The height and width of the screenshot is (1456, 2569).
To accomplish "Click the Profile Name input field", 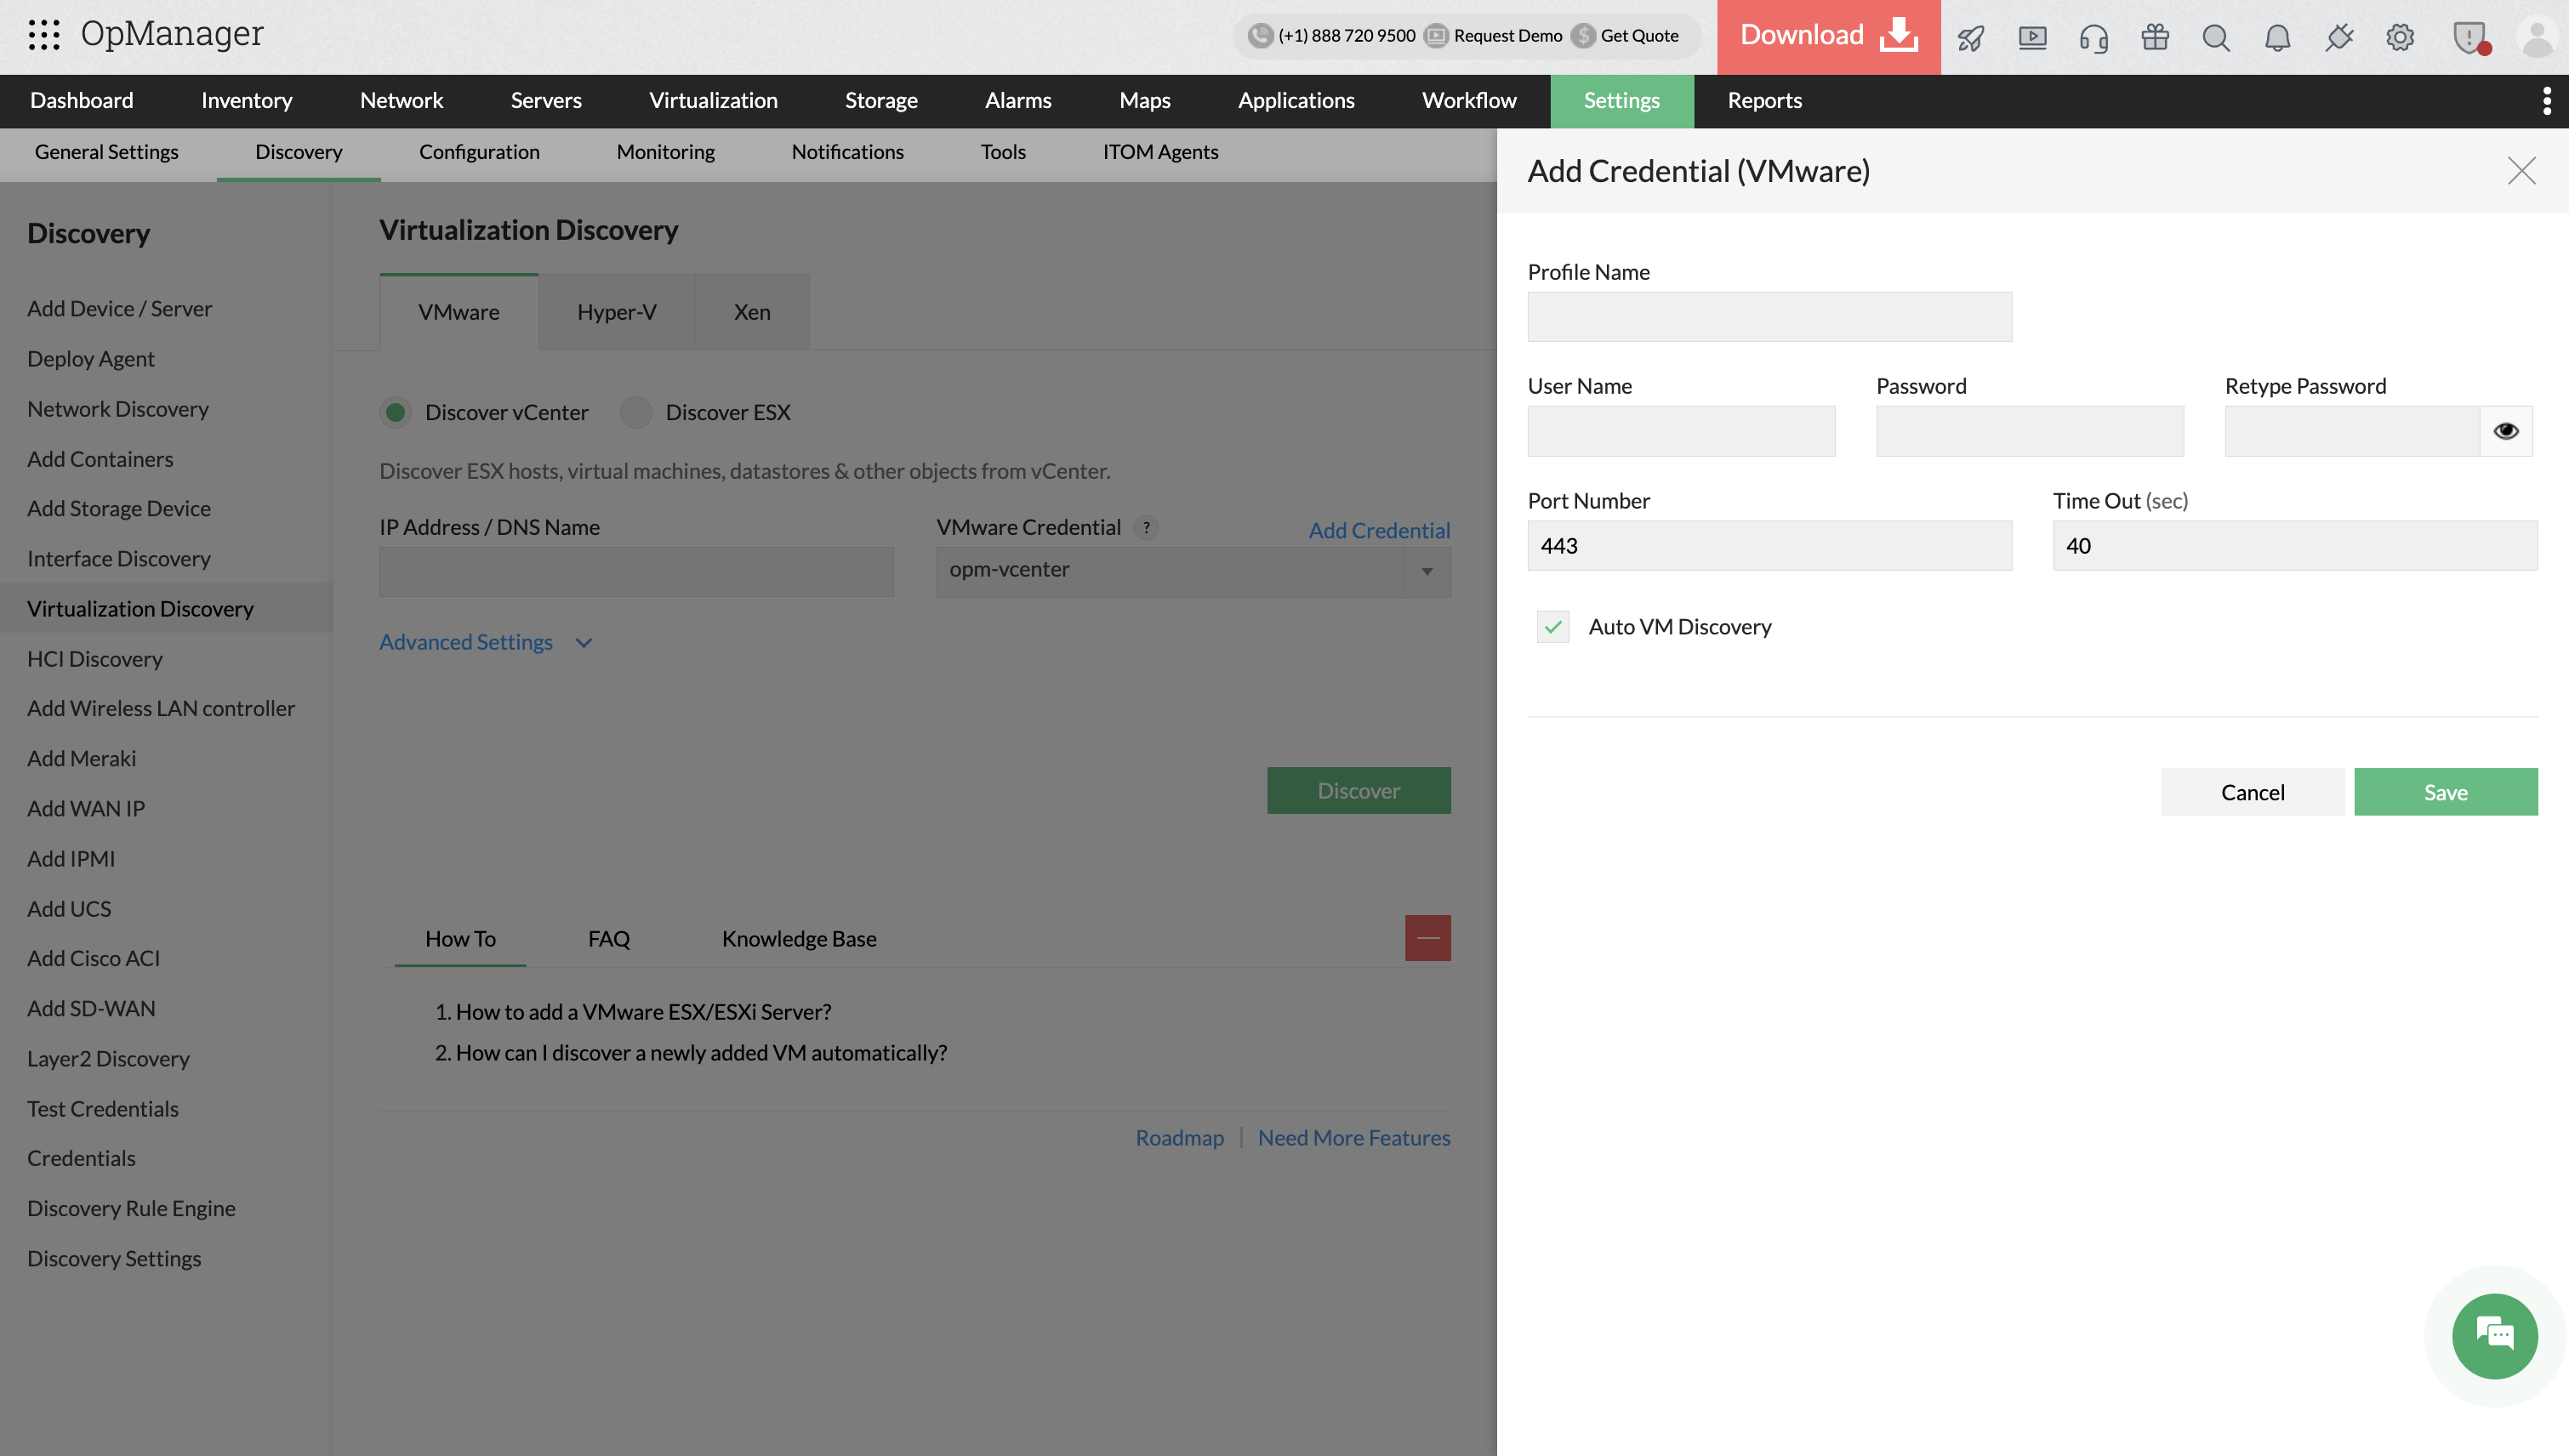I will point(1769,317).
